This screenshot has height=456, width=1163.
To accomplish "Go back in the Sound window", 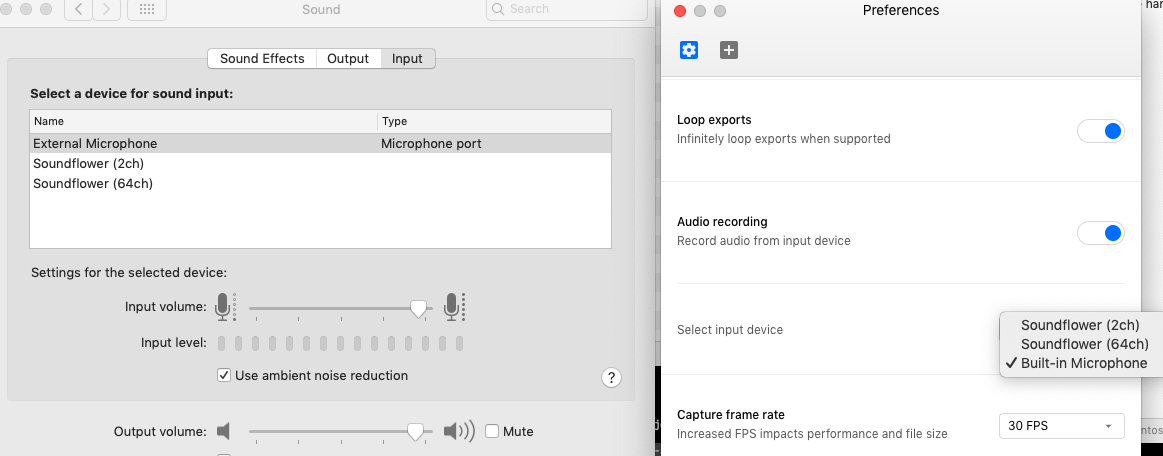I will point(79,10).
